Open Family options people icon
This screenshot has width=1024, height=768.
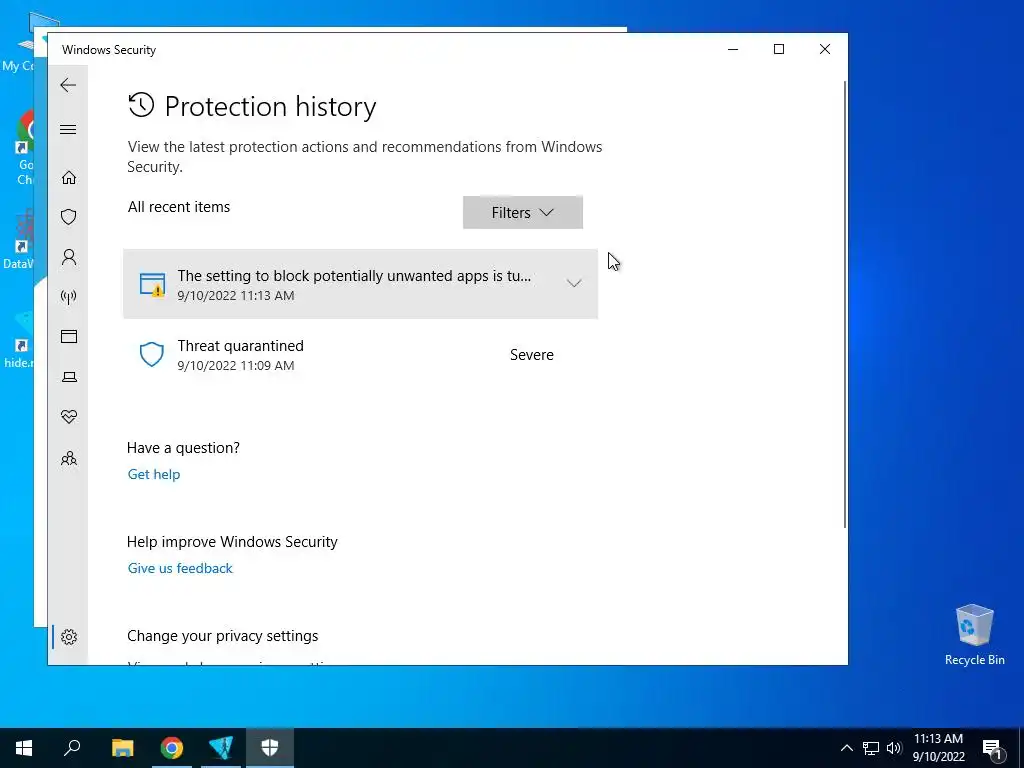click(x=69, y=458)
